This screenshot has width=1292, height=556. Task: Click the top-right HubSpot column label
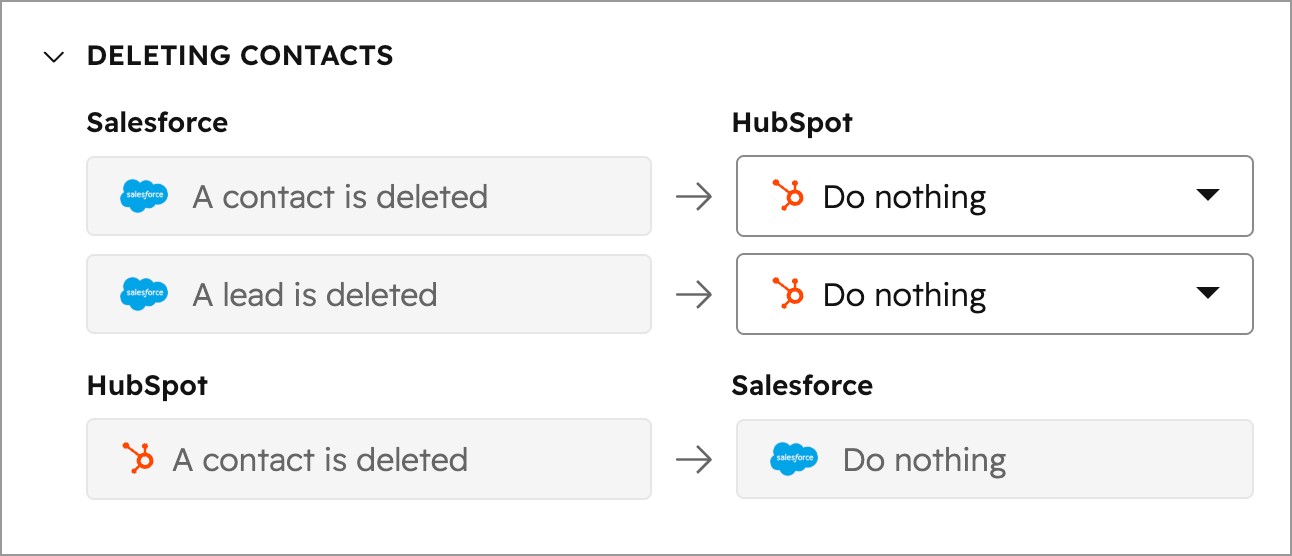(792, 123)
